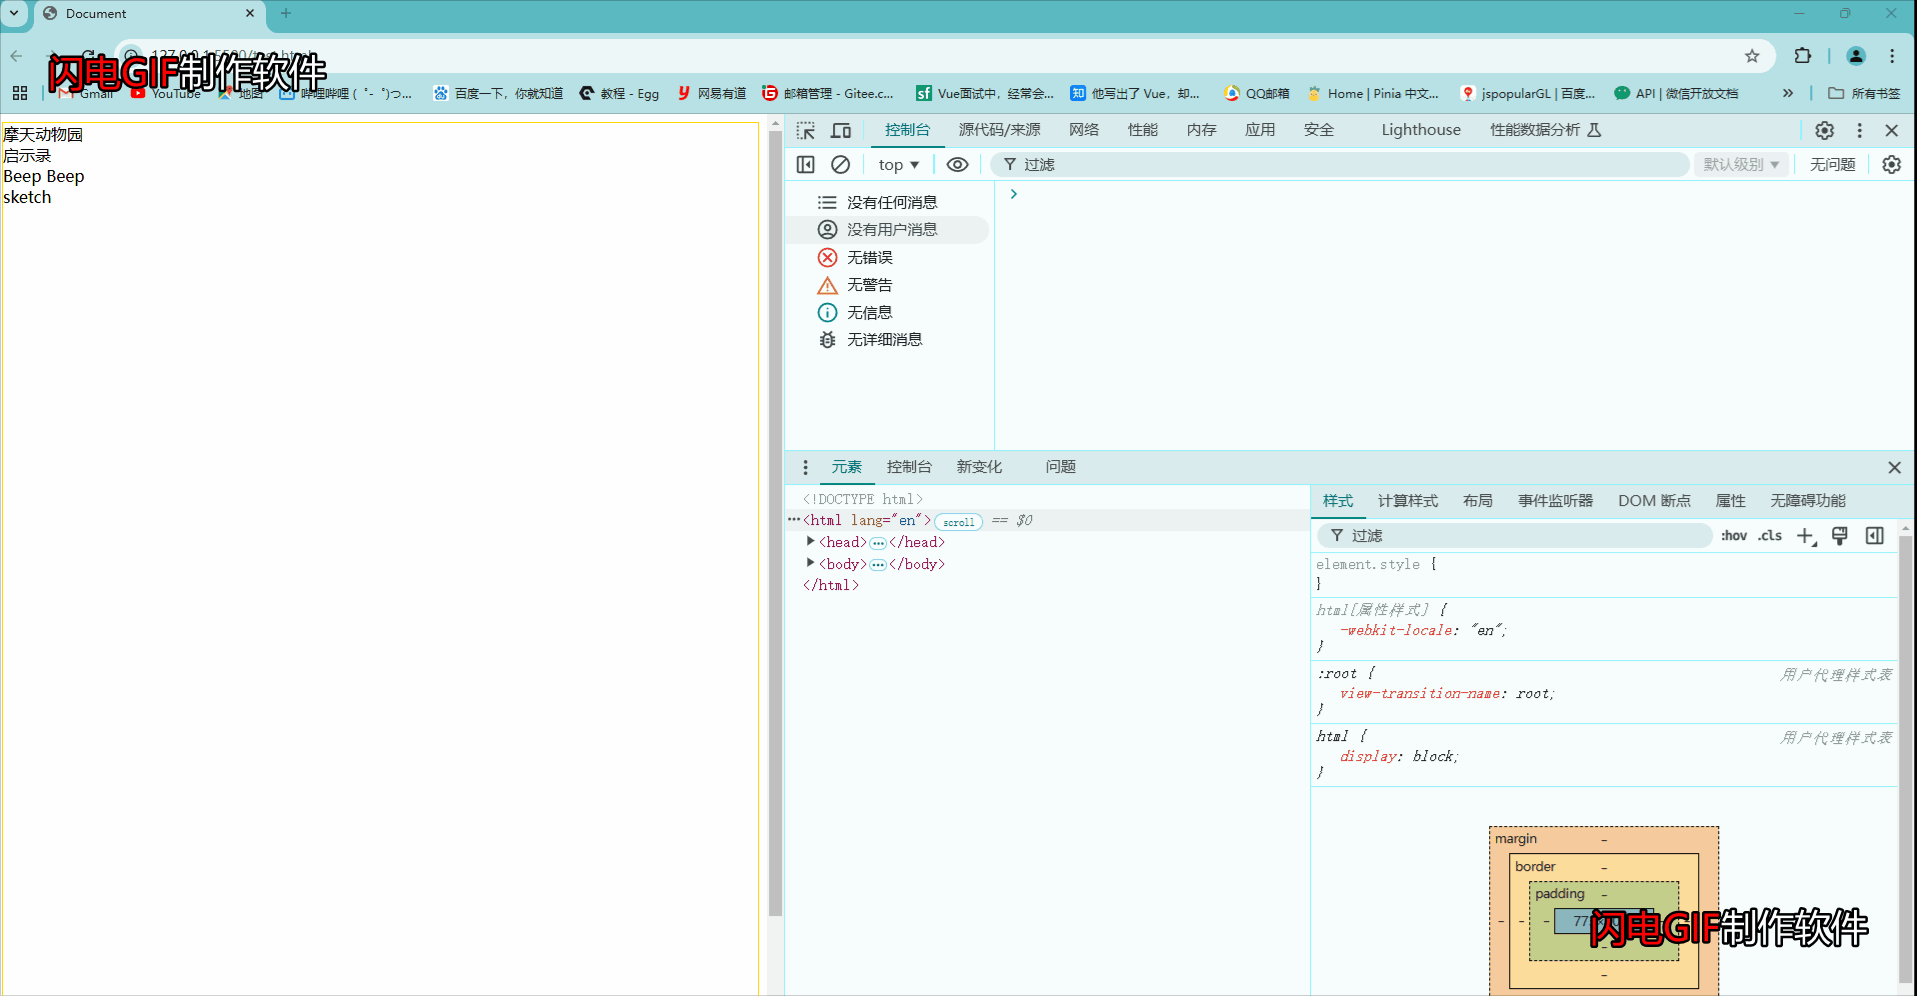This screenshot has height=996, width=1917.
Task: Open the 百度一下 bookmark
Action: point(498,93)
